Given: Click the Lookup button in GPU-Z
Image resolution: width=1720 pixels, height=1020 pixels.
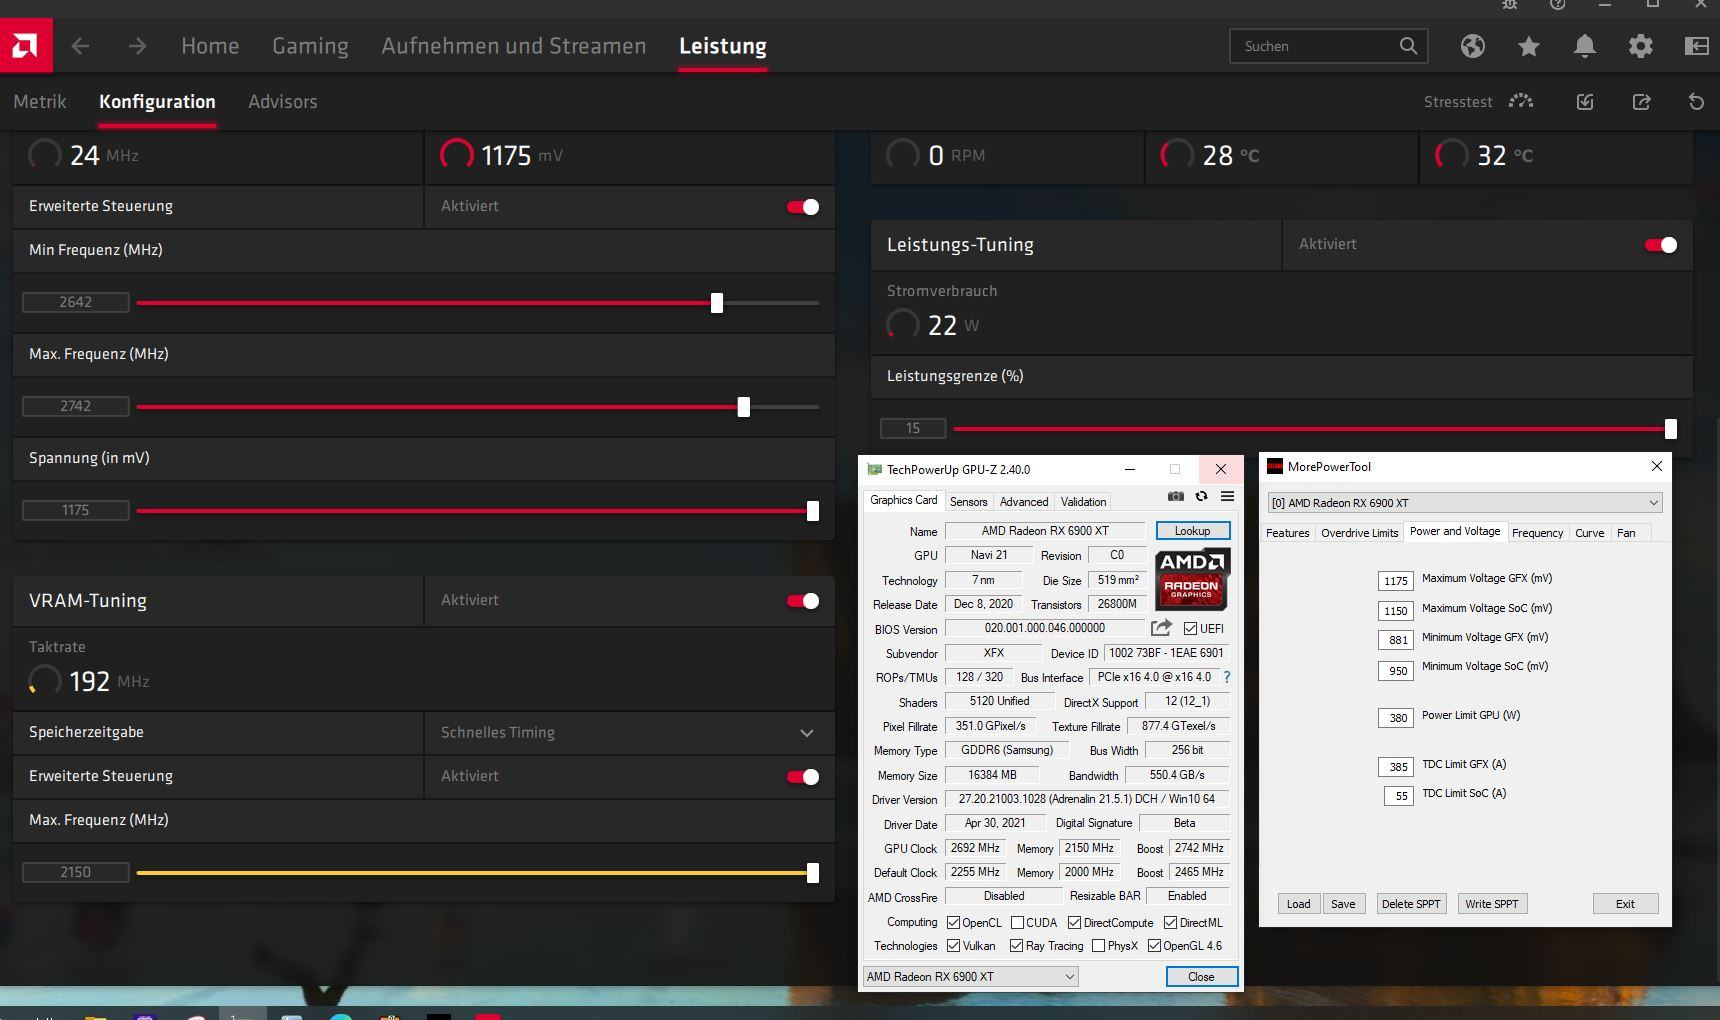Looking at the screenshot, I should coord(1192,531).
